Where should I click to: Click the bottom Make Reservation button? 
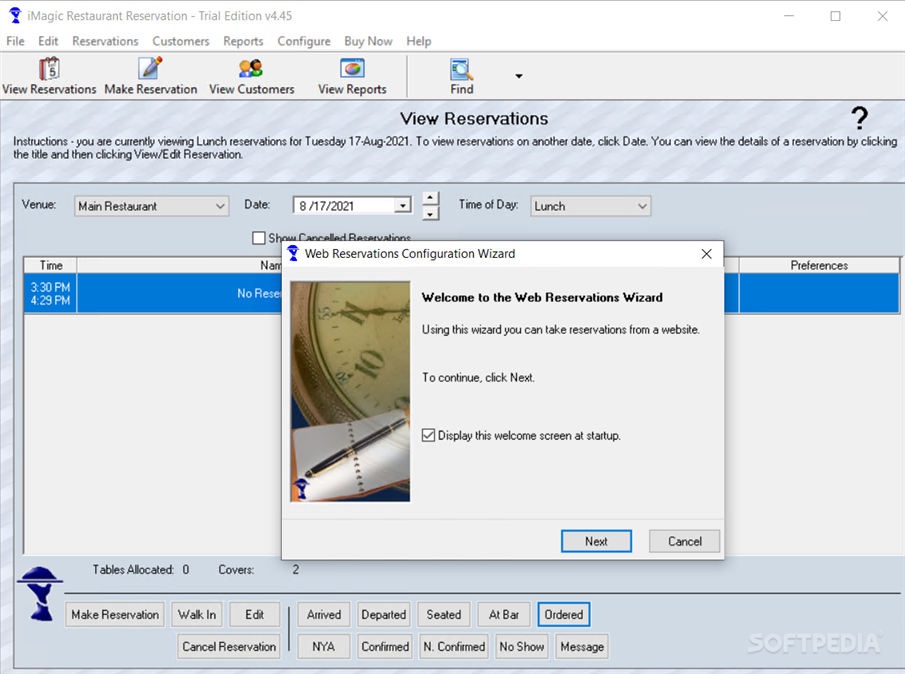tap(115, 615)
